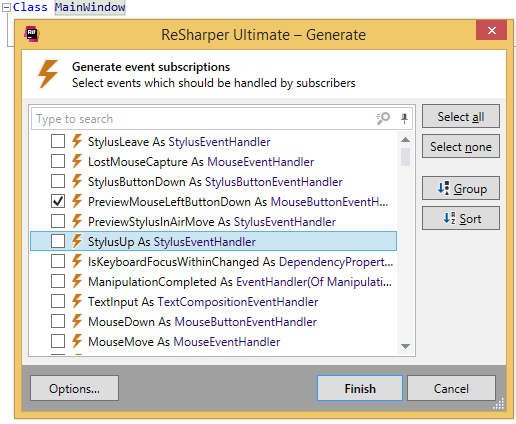Click the Select none button

pos(461,146)
